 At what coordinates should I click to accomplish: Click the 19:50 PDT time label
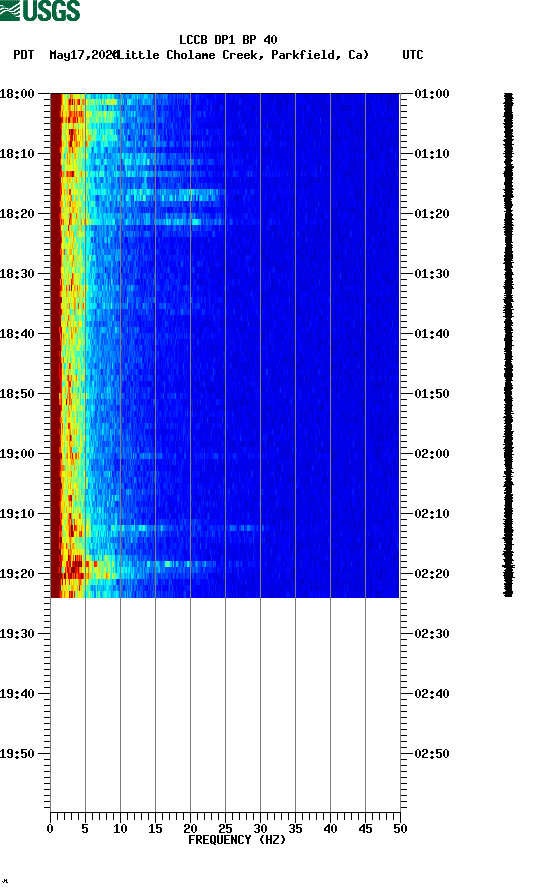17,754
